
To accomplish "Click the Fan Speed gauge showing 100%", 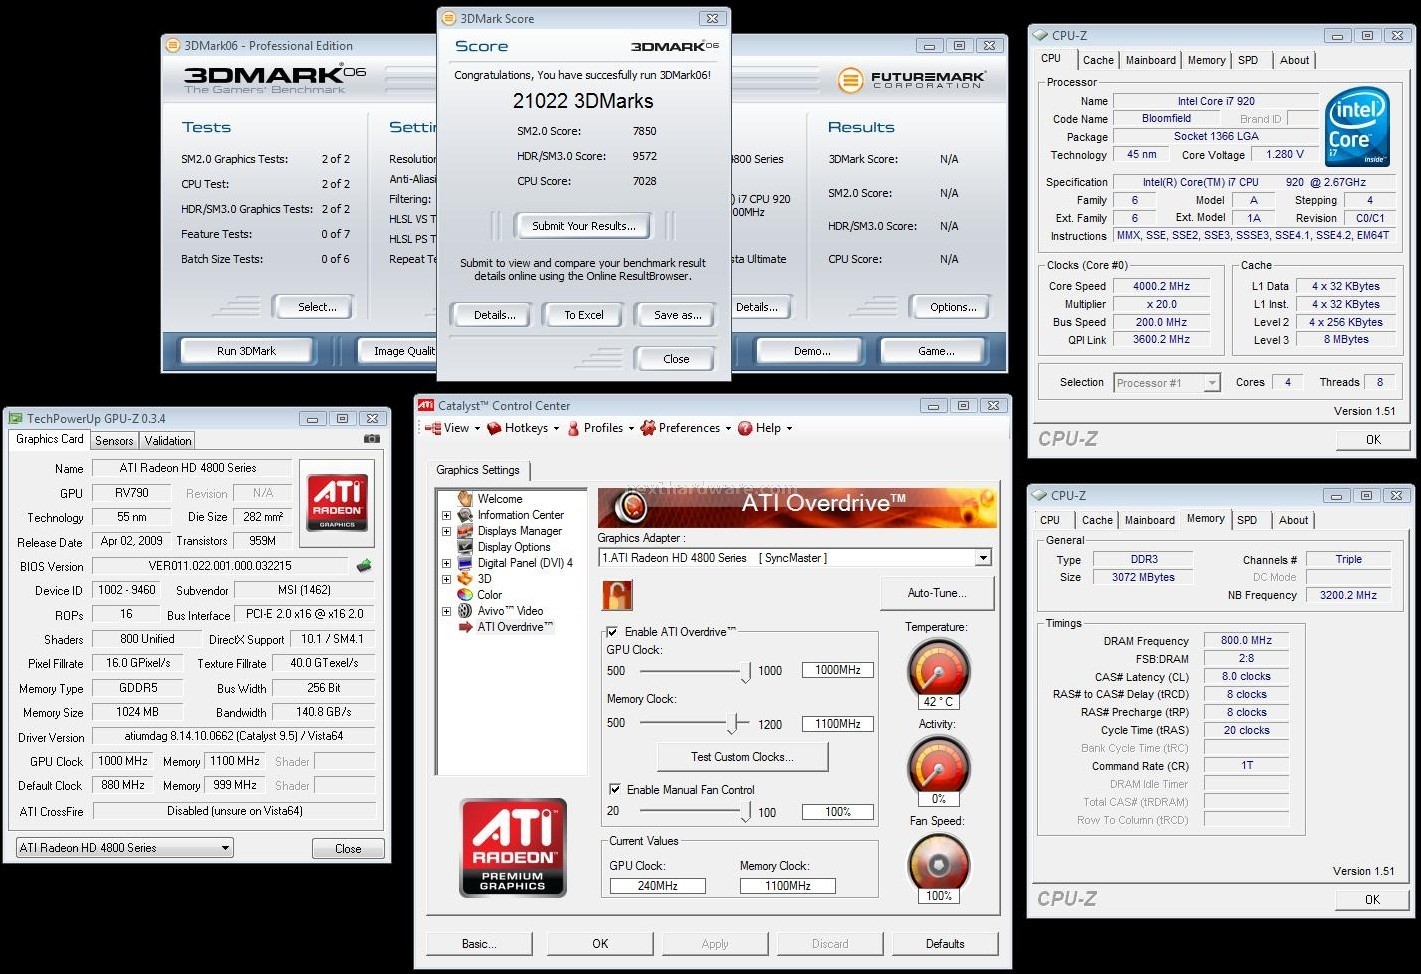I will [x=938, y=864].
